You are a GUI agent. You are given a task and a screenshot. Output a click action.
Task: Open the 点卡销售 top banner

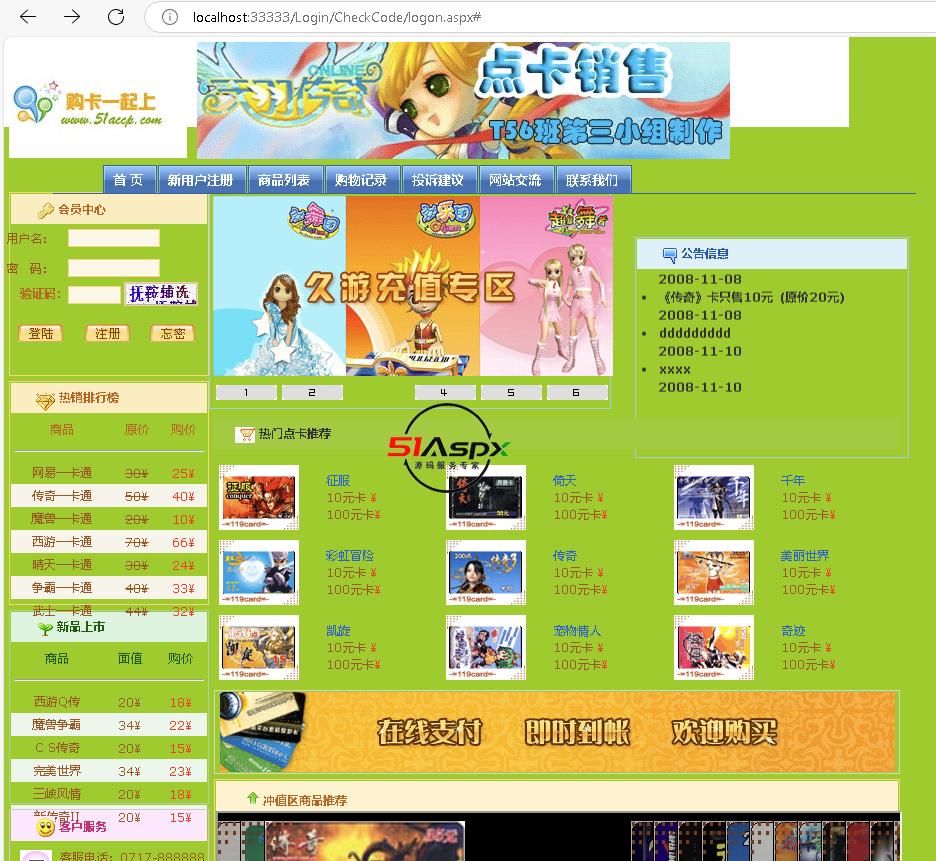click(463, 100)
